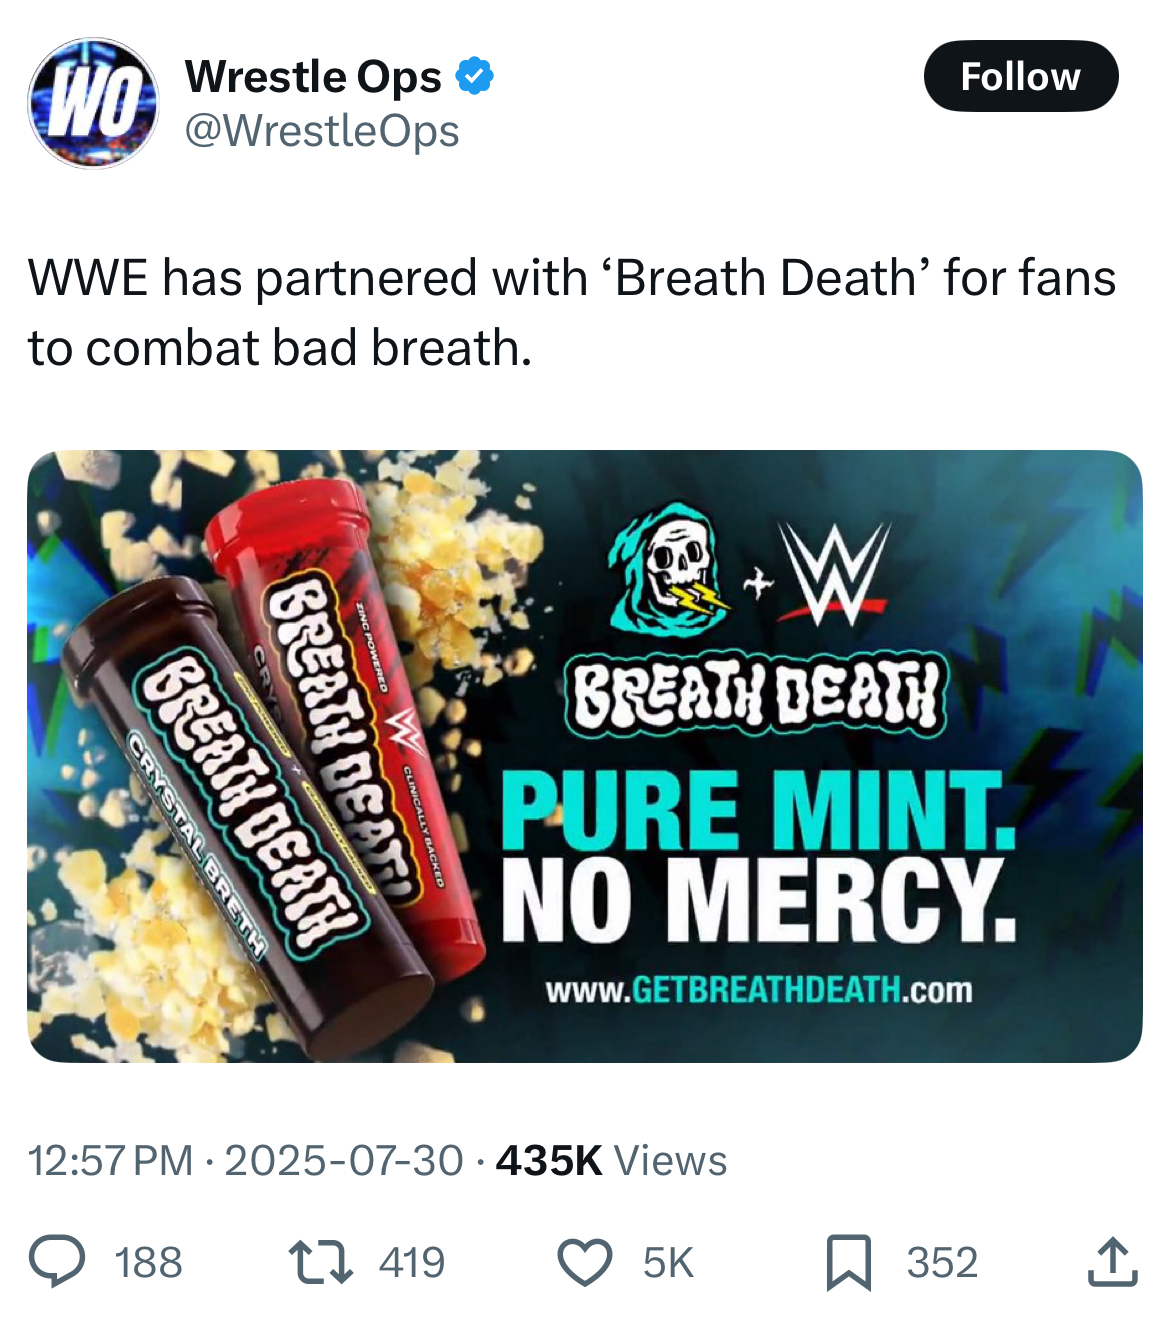This screenshot has width=1170, height=1324.
Task: Click the blue verified badge
Action: coord(475,76)
